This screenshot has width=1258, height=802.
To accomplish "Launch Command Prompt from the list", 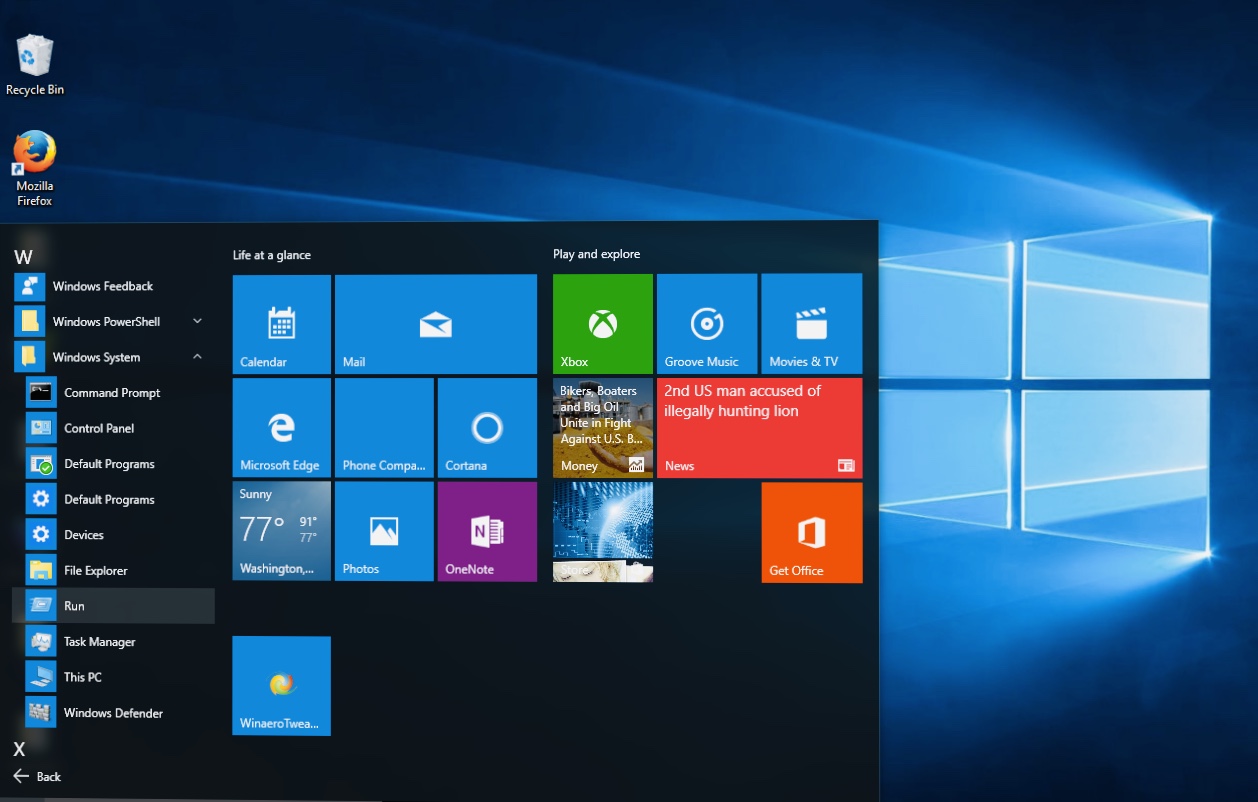I will (113, 393).
